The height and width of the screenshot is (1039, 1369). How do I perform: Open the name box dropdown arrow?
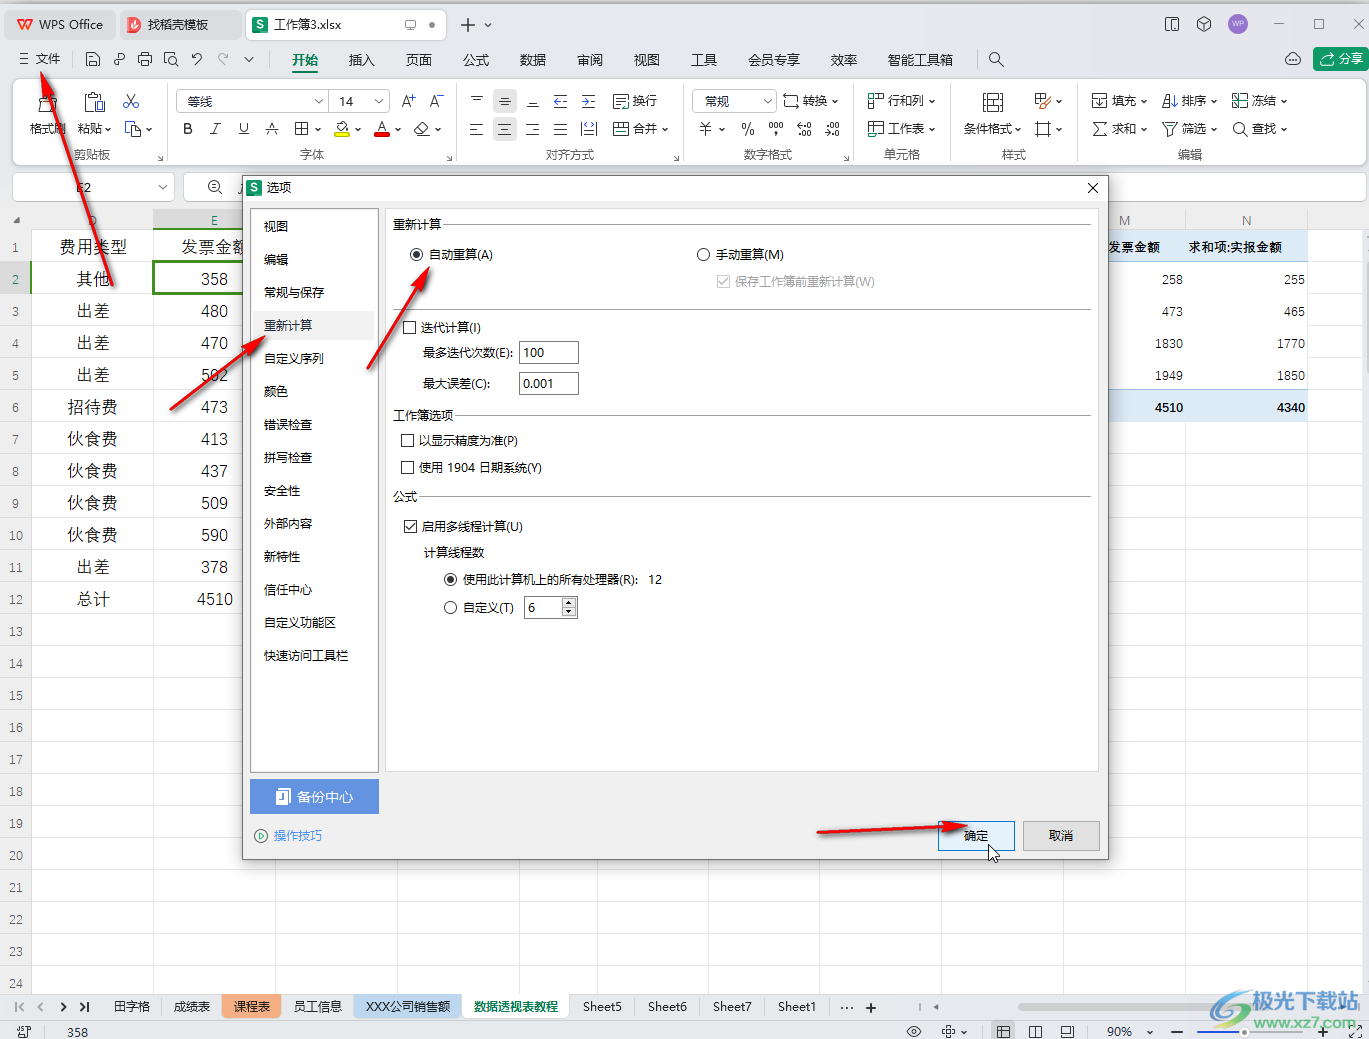(163, 187)
